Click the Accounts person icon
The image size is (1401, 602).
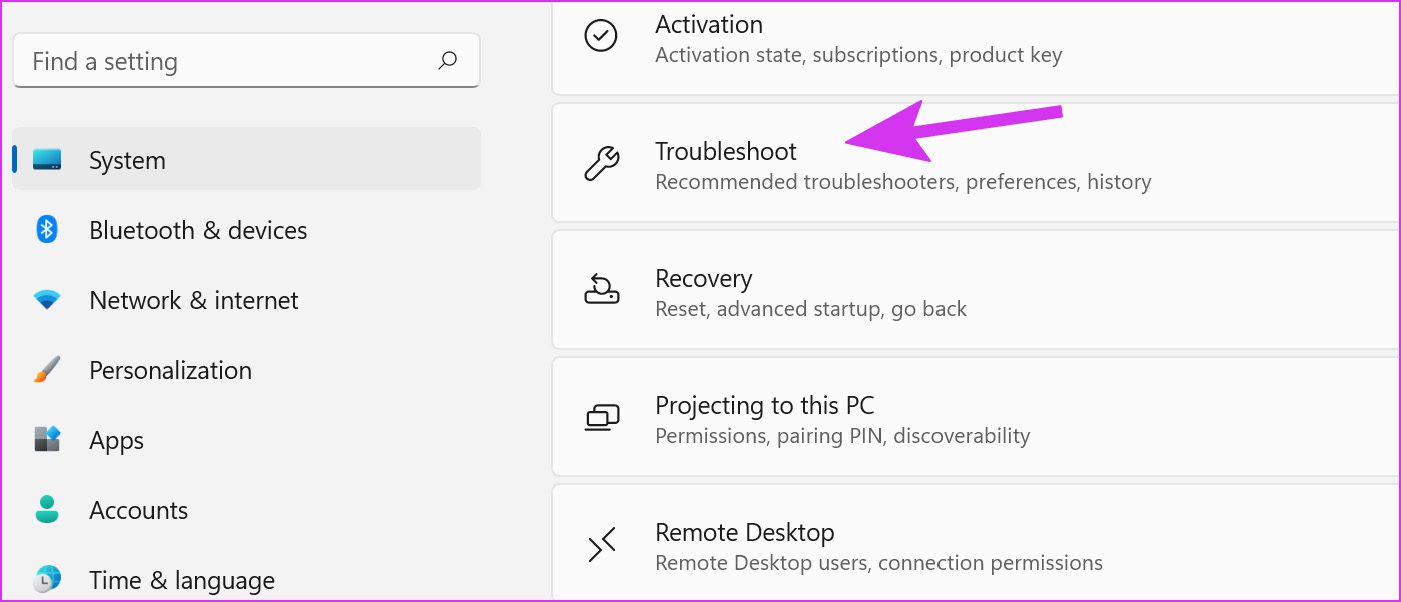click(47, 510)
